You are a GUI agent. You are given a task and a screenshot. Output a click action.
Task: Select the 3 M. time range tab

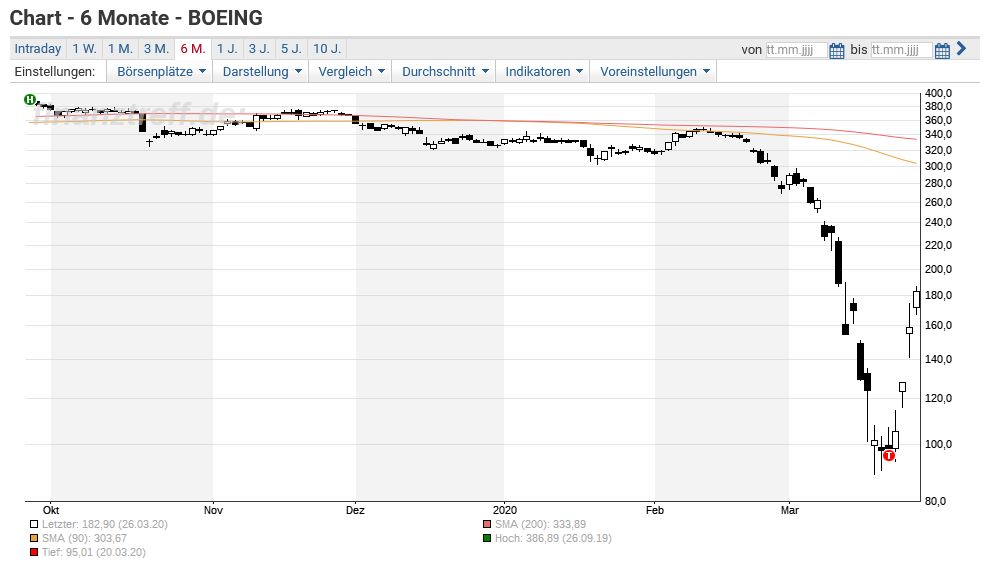click(156, 49)
